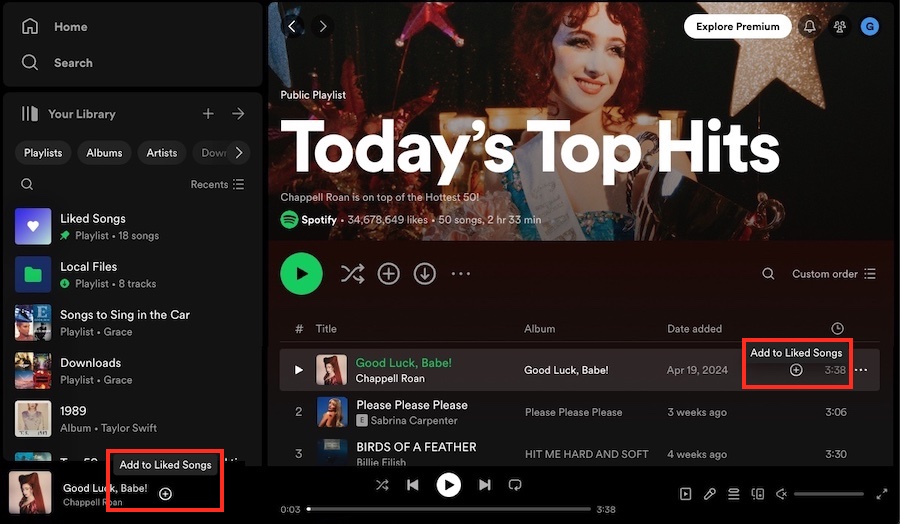Open the Custom order sort dropdown
The image size is (900, 524).
click(x=833, y=274)
